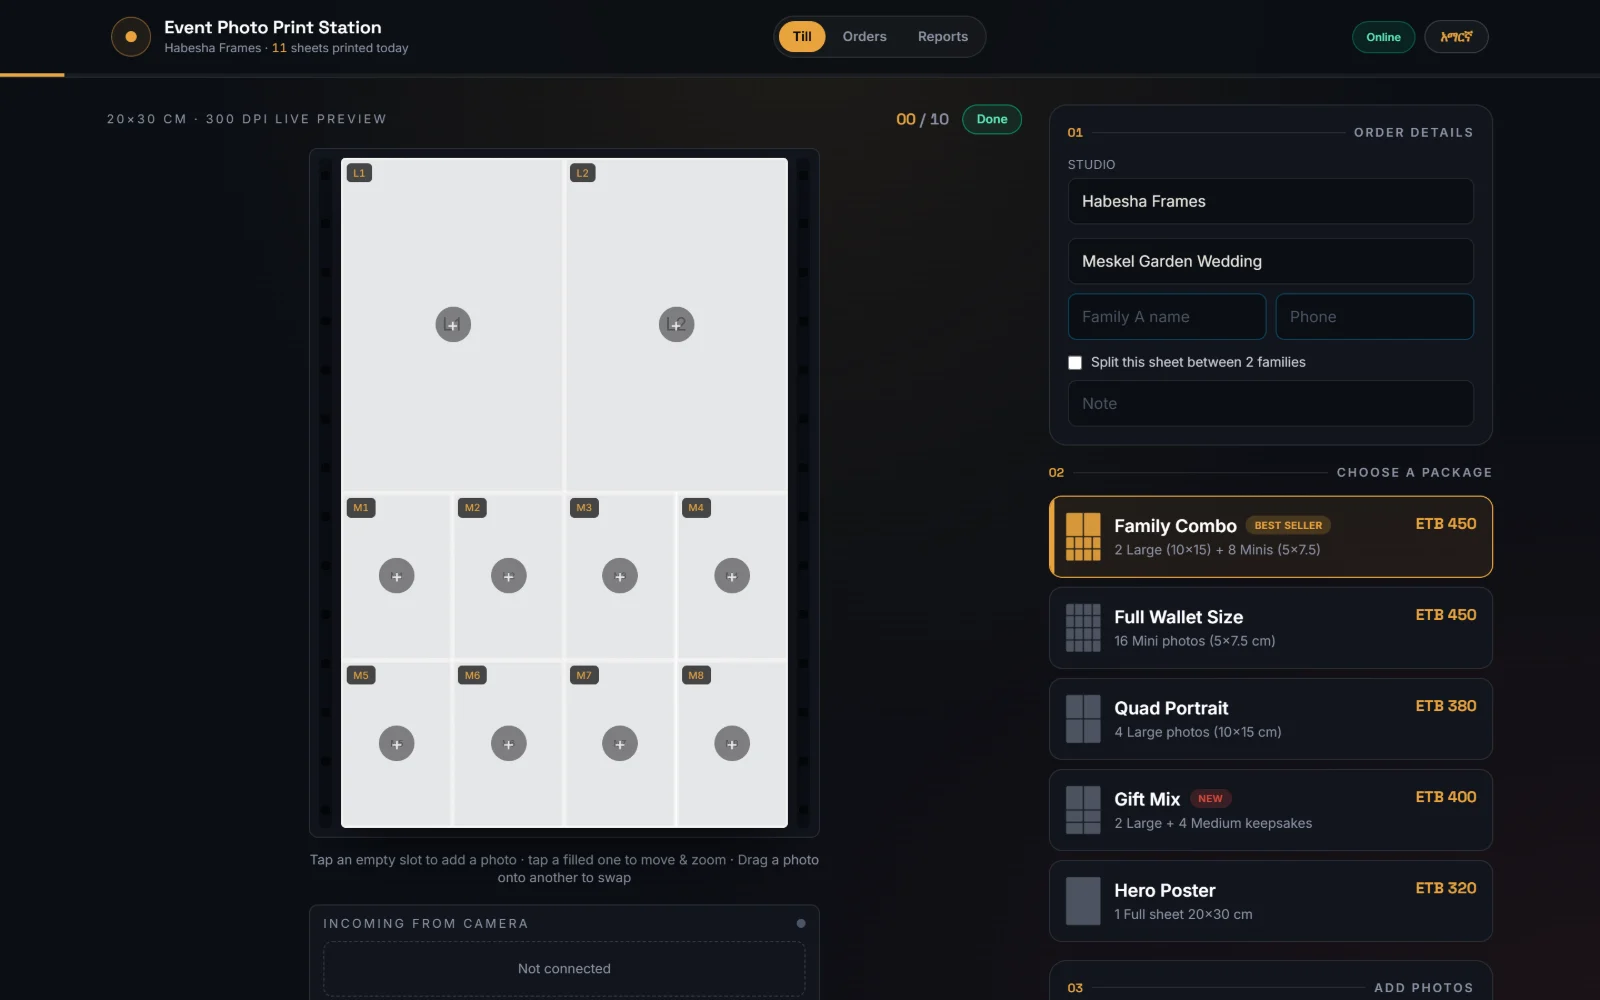Add a photo to mini slot M3
Image resolution: width=1600 pixels, height=1000 pixels.
click(620, 576)
